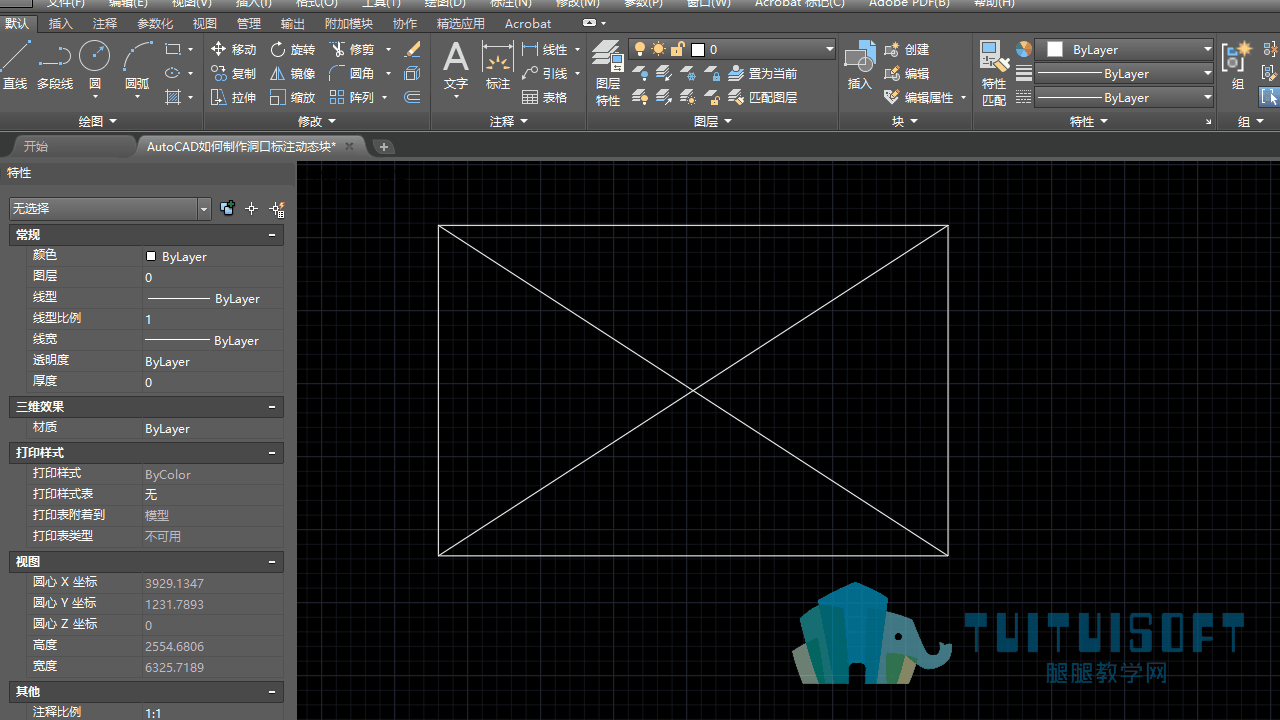The height and width of the screenshot is (720, 1280).
Task: Choose the 移动 (Move) tool
Action: pos(233,49)
